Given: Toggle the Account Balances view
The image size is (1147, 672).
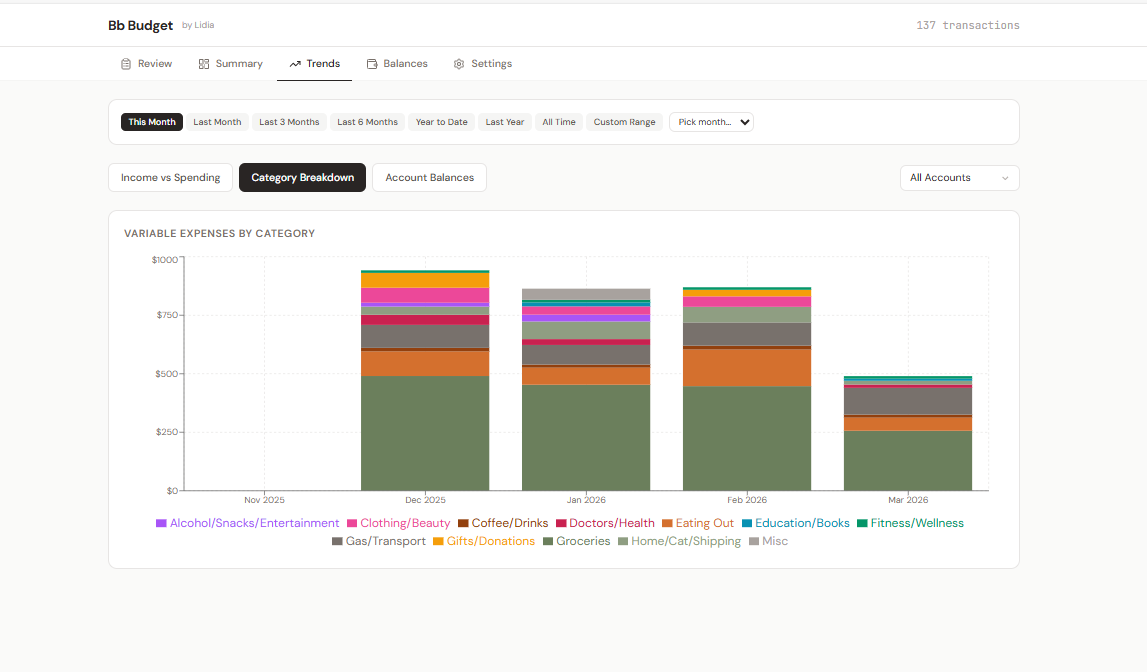Looking at the screenshot, I should click(x=429, y=177).
